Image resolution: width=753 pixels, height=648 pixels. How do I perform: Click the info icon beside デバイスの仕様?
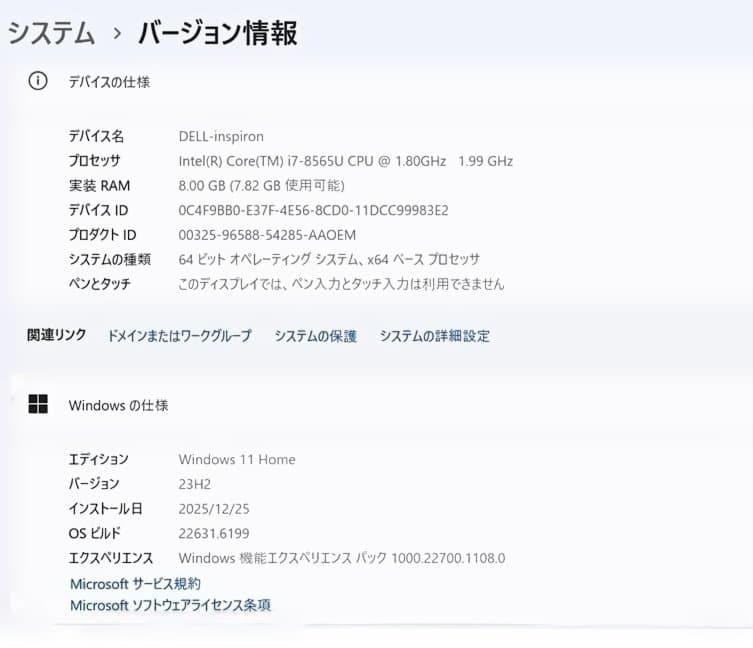coord(38,81)
